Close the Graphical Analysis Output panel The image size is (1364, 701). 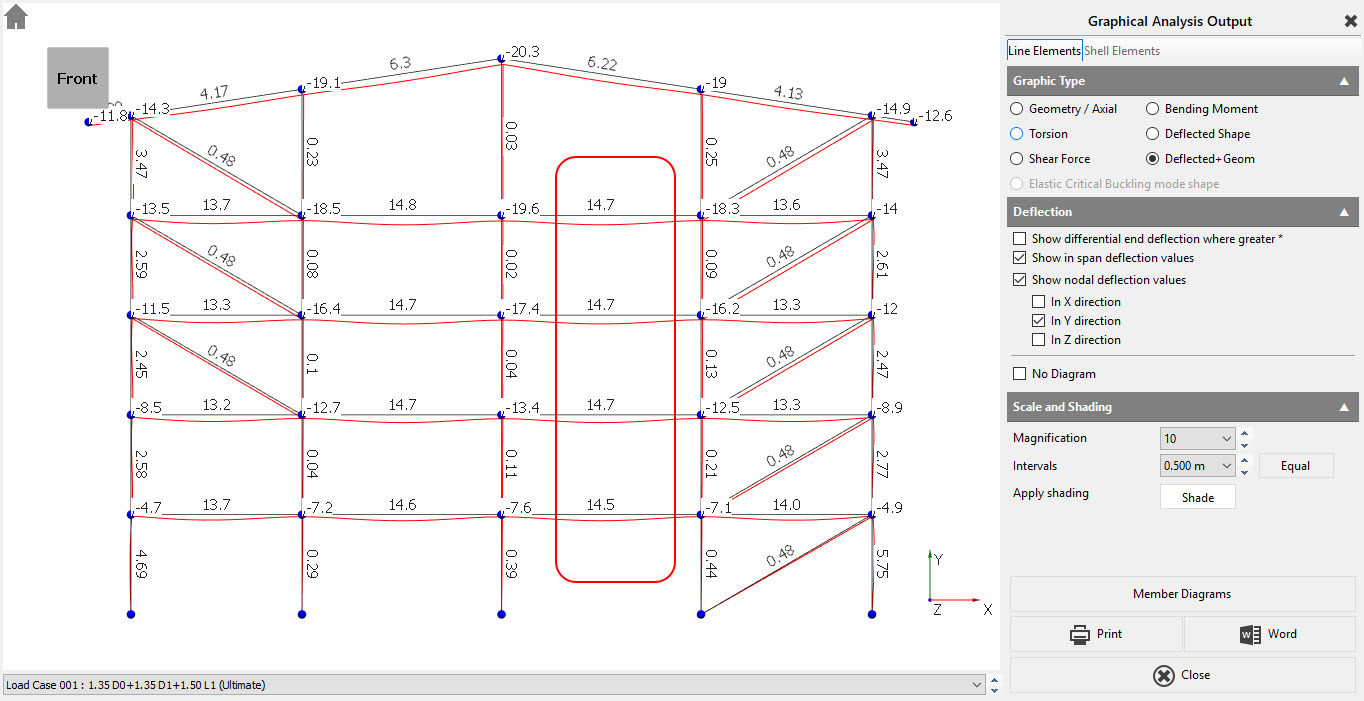click(1350, 21)
